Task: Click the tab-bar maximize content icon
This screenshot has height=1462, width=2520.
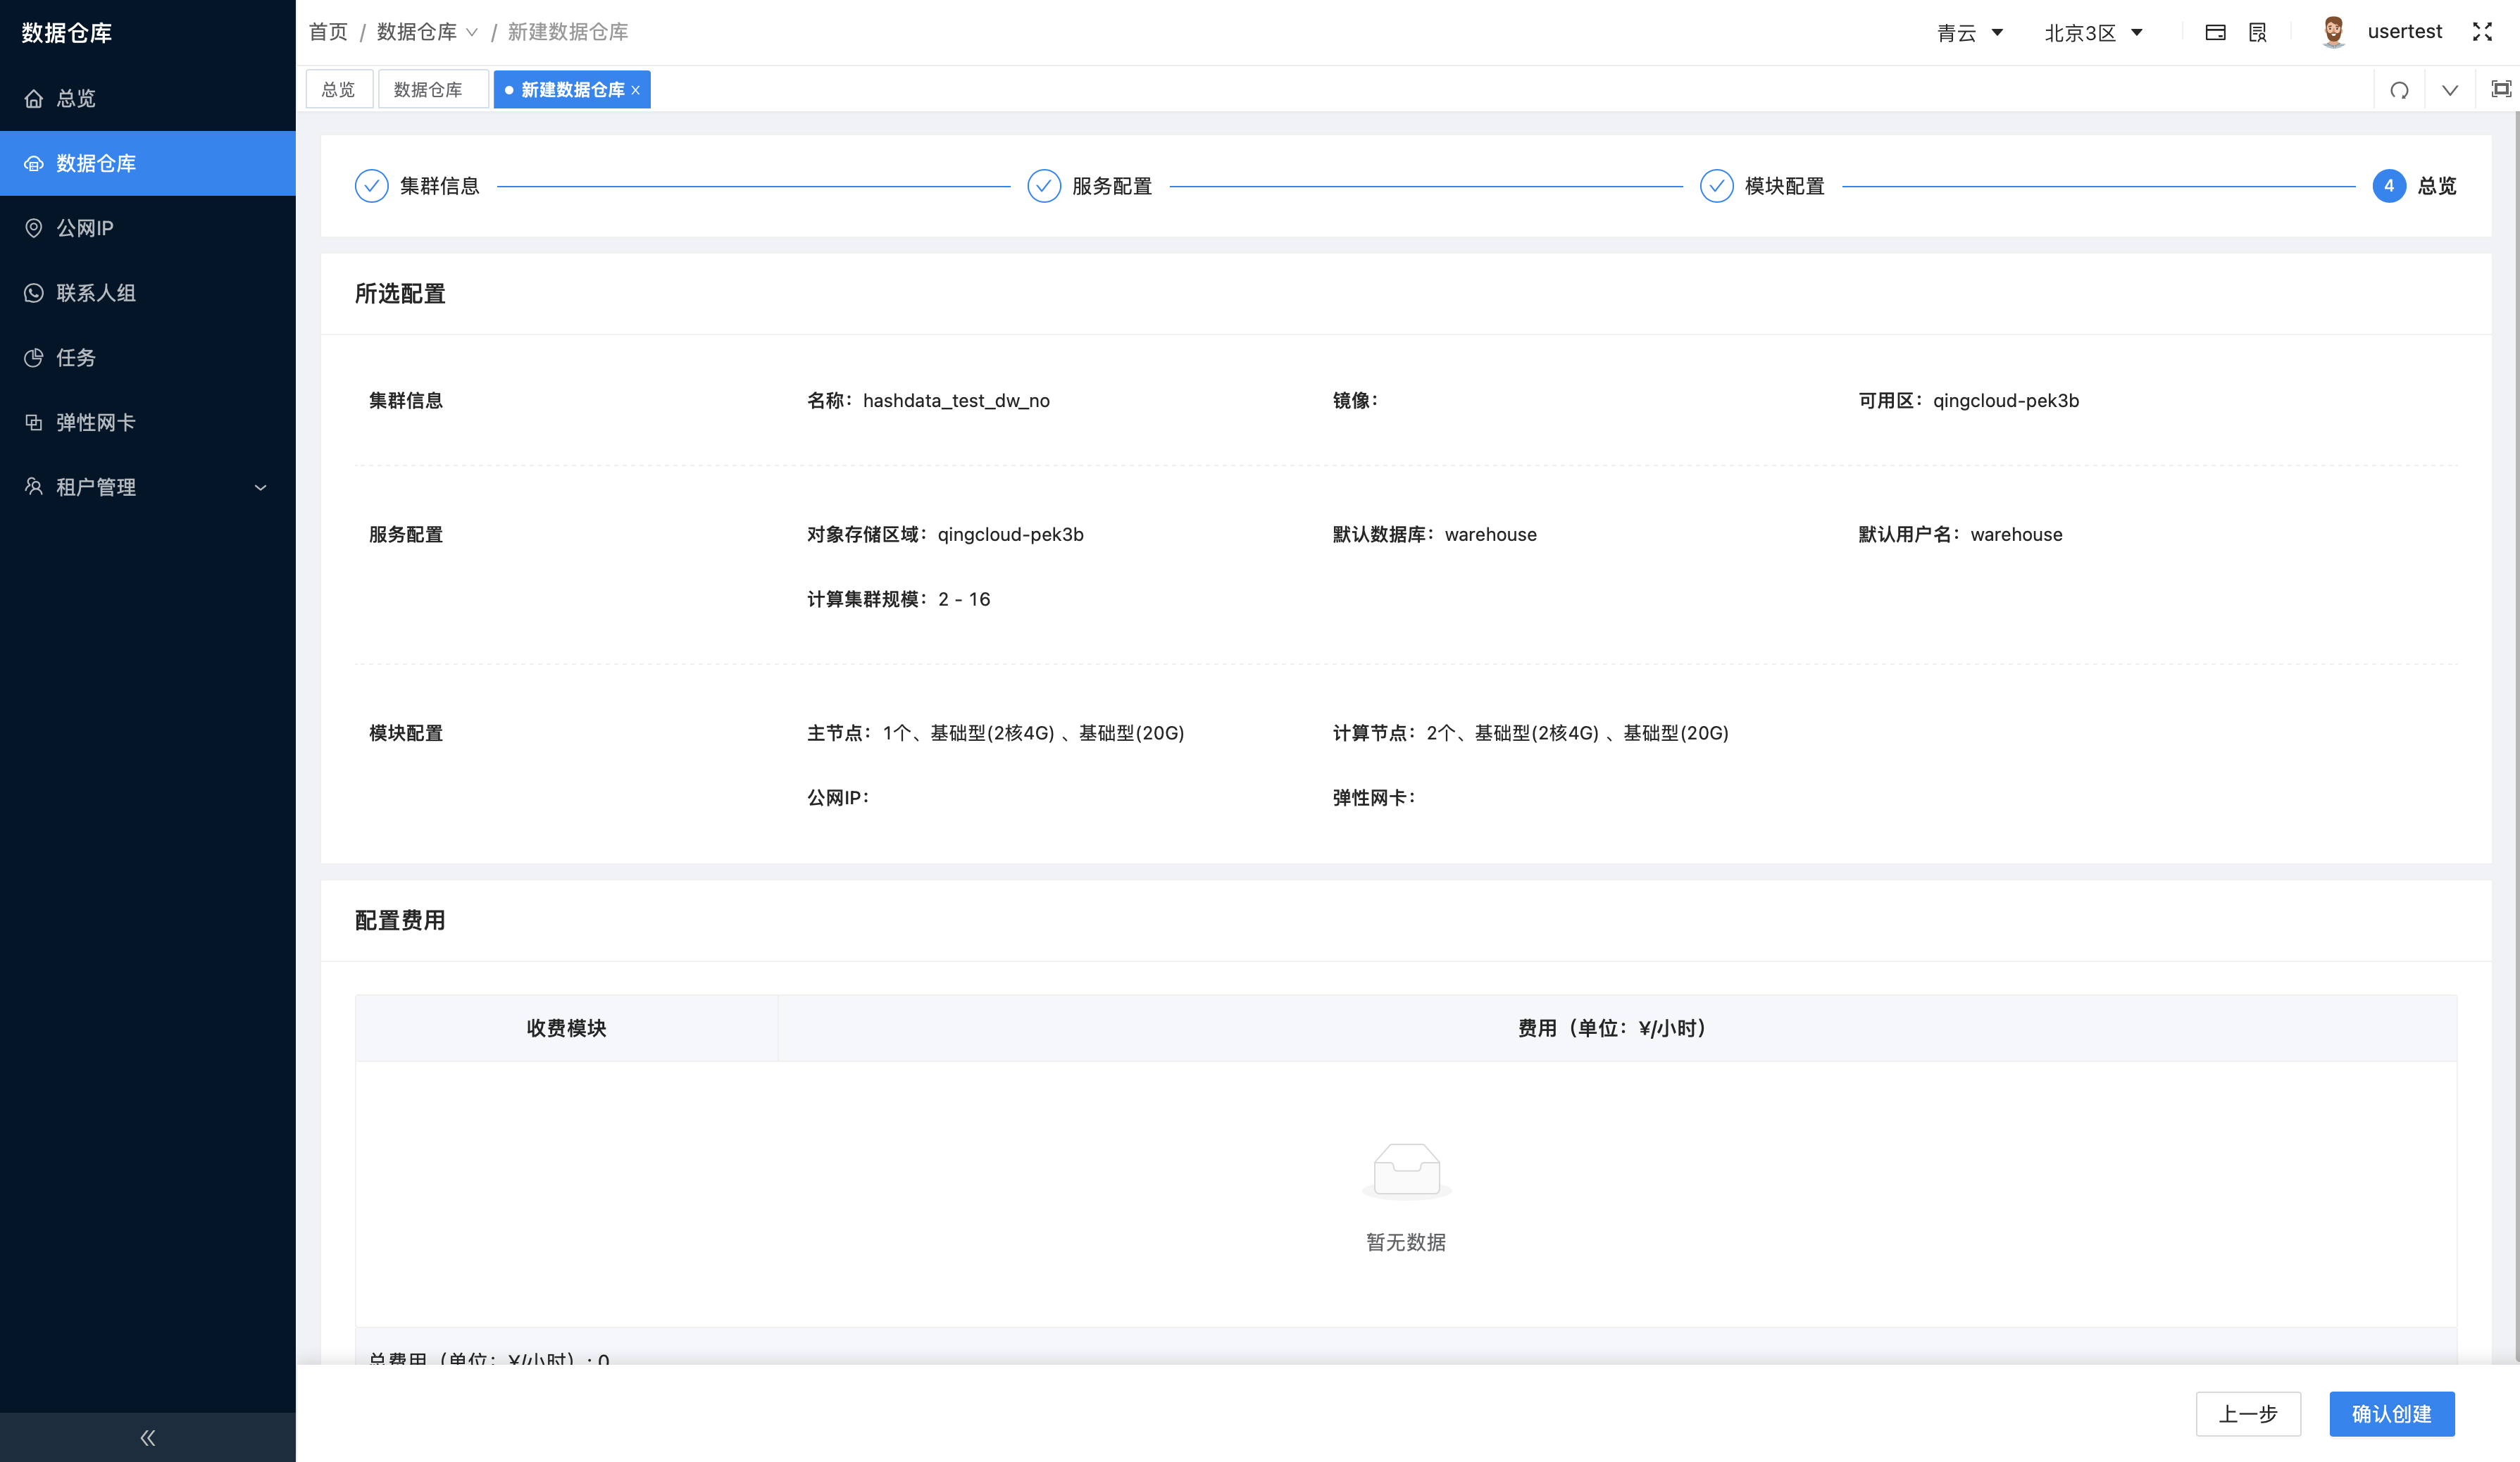Action: [x=2501, y=90]
